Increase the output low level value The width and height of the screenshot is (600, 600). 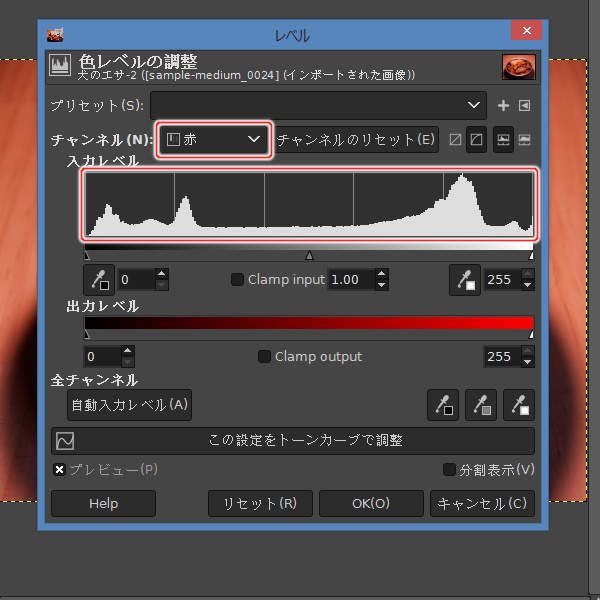pos(128,351)
